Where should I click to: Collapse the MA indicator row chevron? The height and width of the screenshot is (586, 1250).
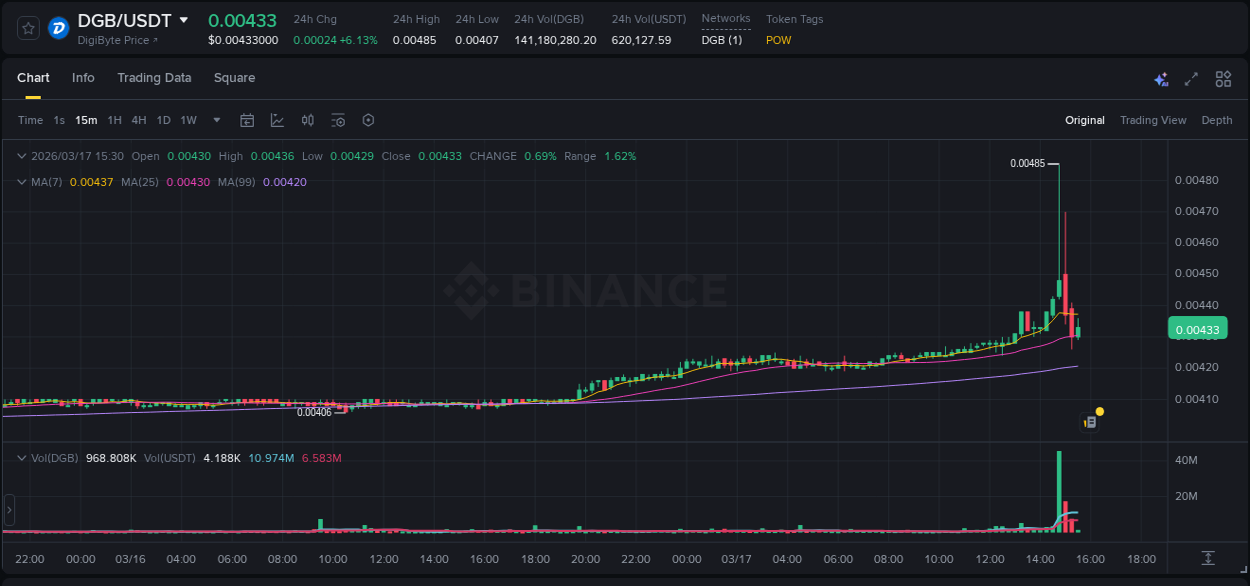tap(21, 182)
